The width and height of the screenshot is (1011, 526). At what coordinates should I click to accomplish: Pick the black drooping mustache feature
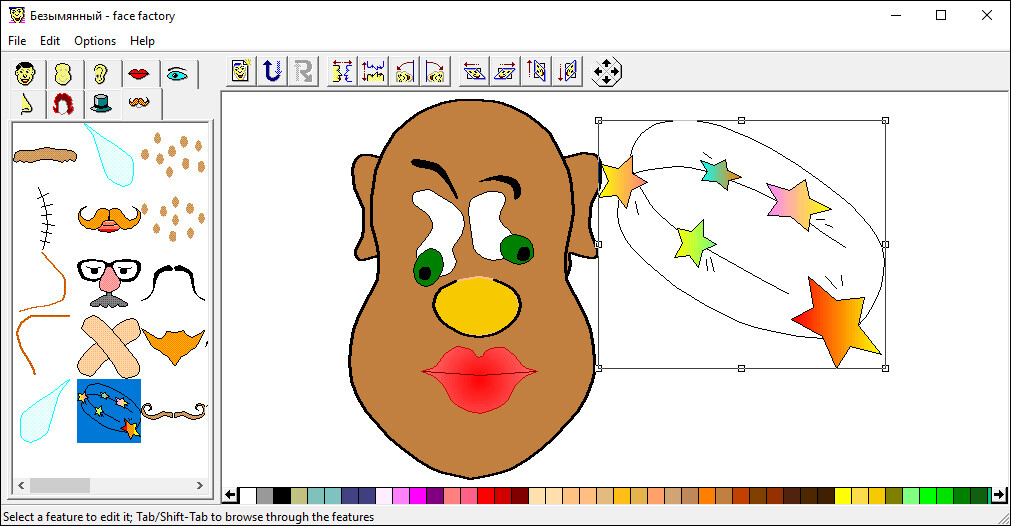(x=172, y=282)
